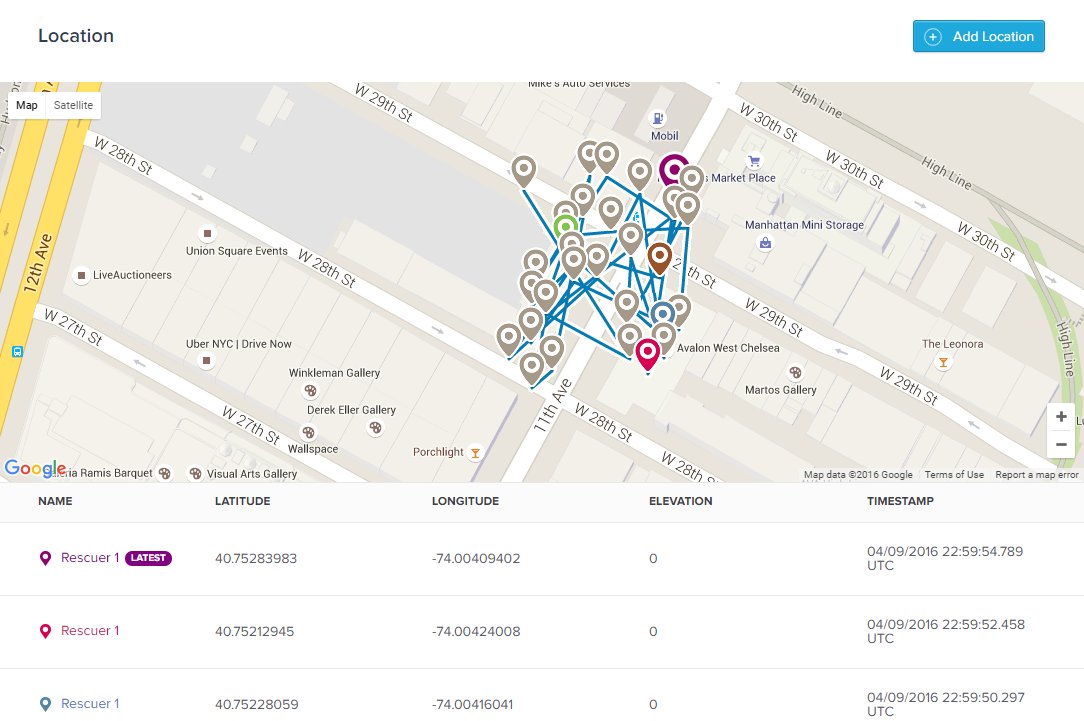Click the Wallspace gallery icon
Image resolution: width=1084 pixels, height=721 pixels.
[x=308, y=433]
